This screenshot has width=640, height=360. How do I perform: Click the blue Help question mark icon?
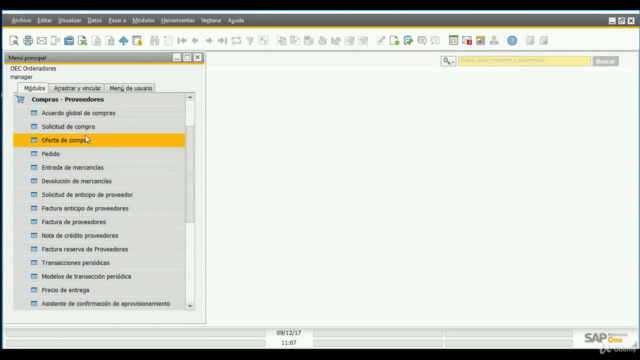click(x=512, y=40)
